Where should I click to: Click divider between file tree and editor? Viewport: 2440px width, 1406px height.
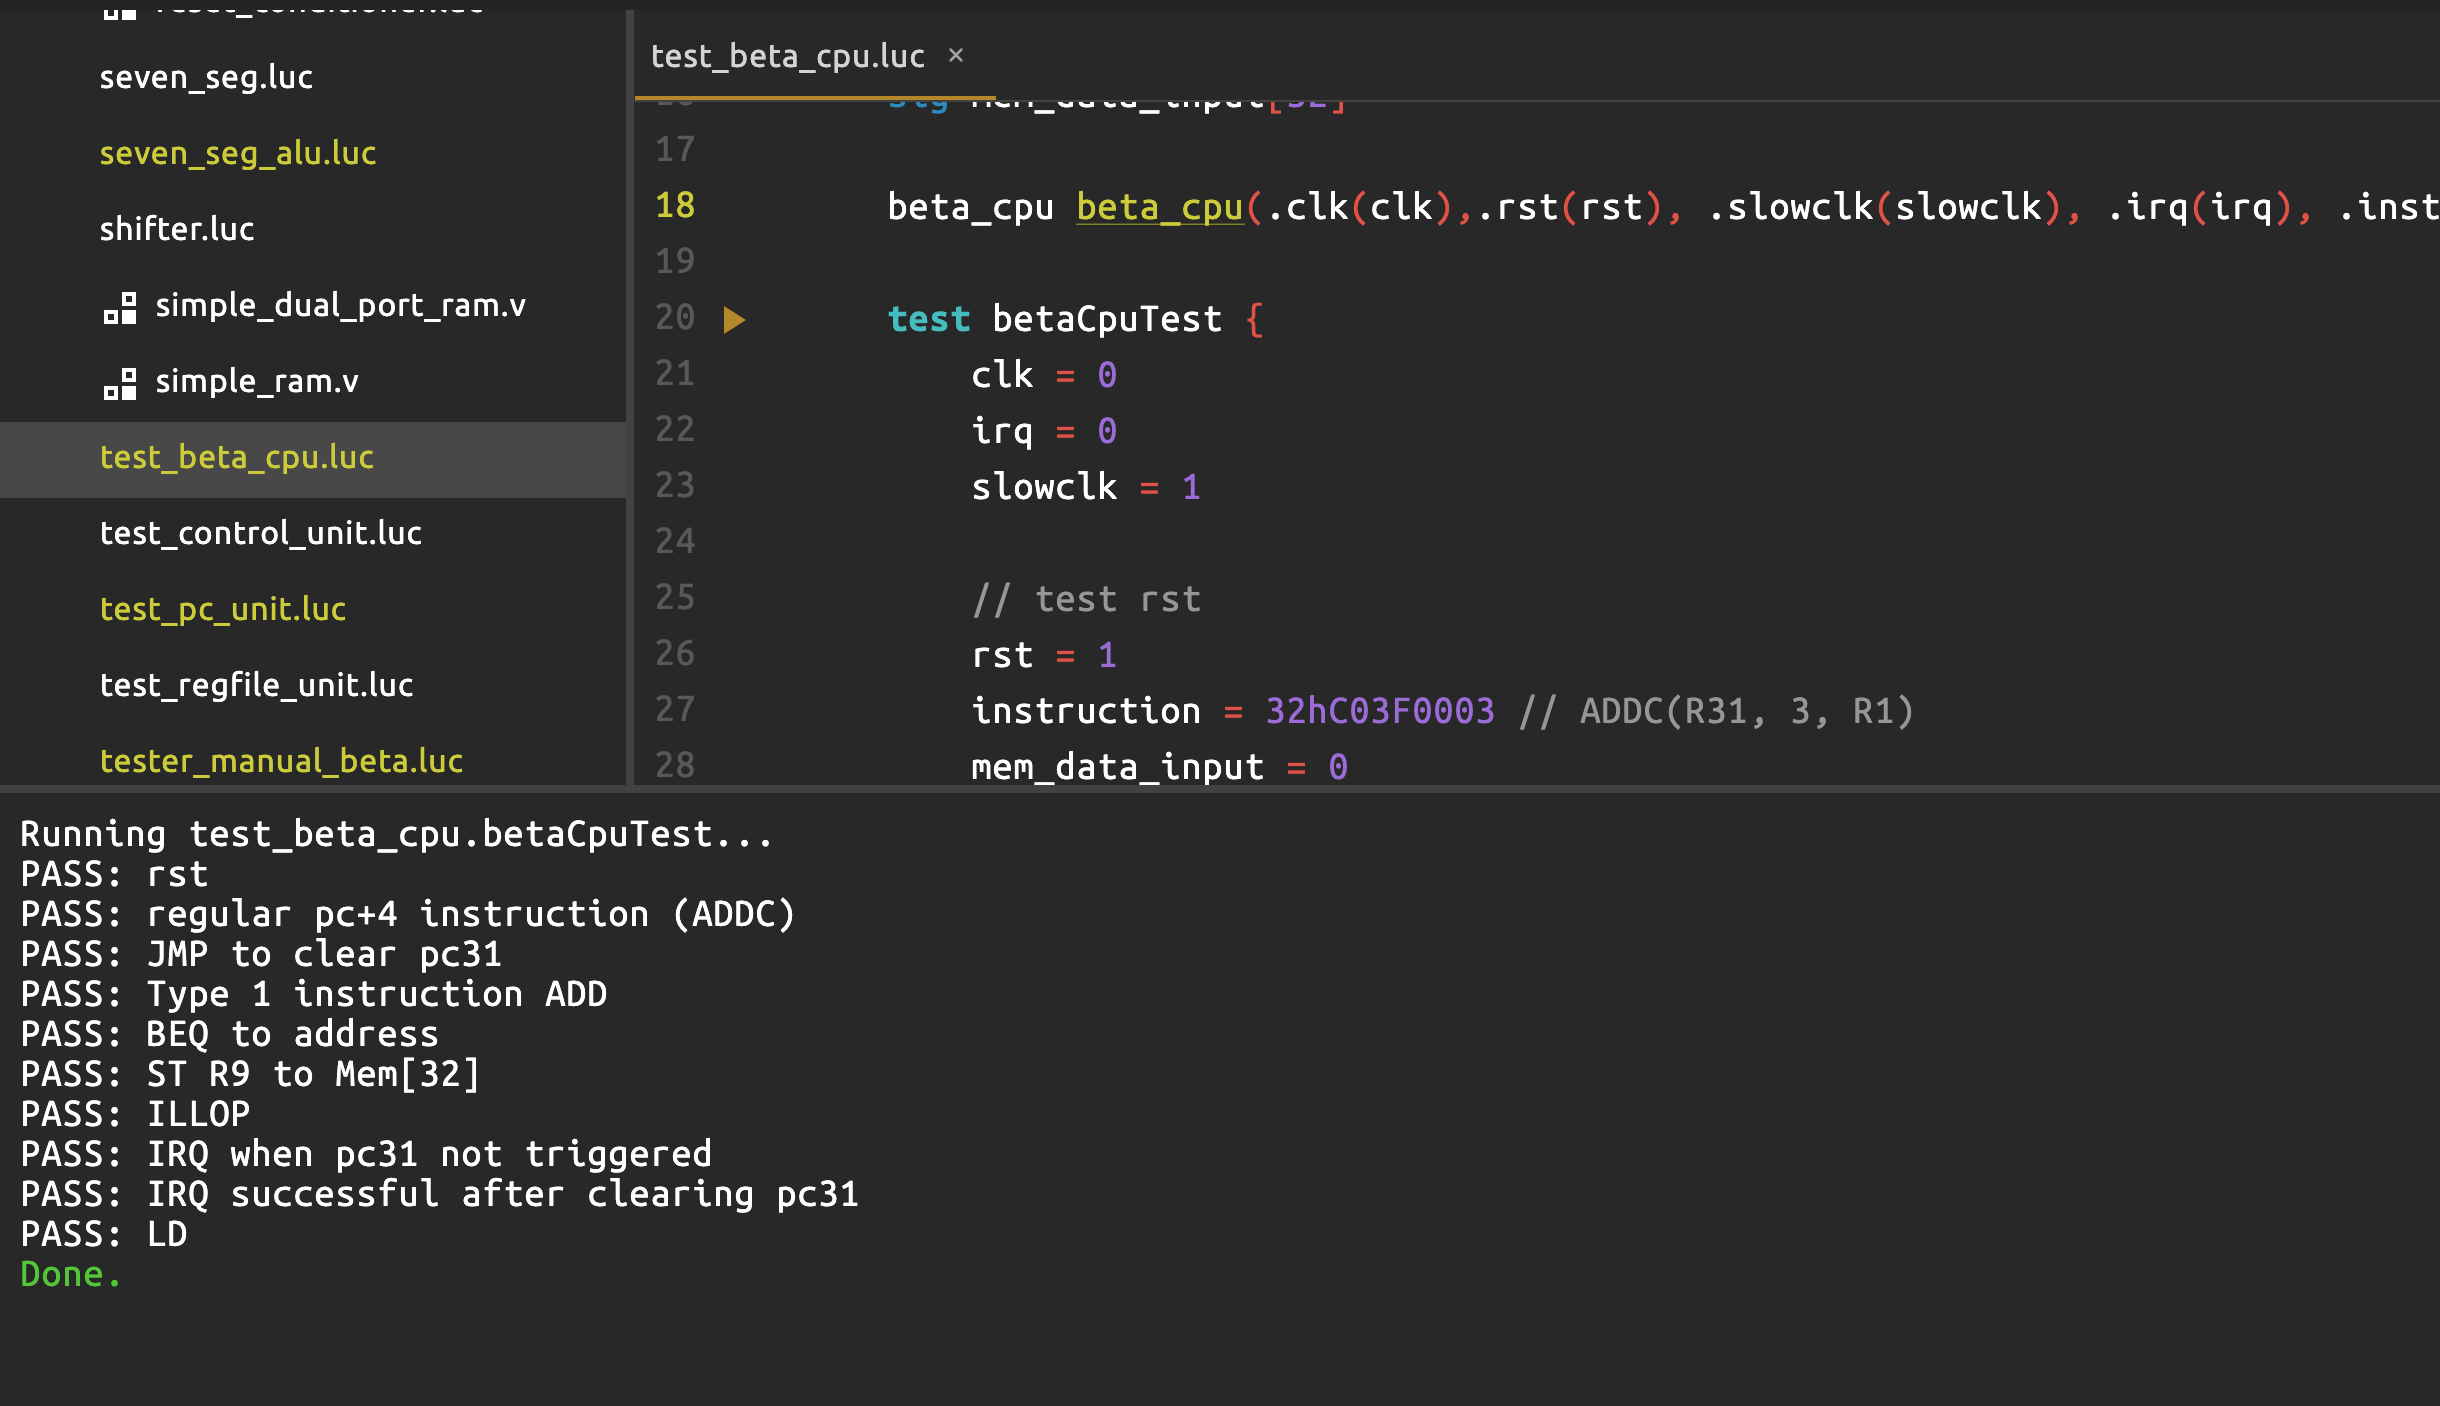[x=630, y=400]
